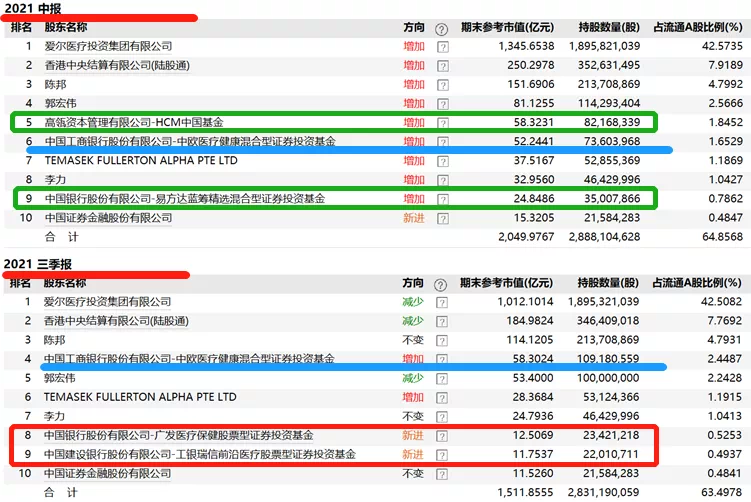Click ratio 42.5735 cell in 中报
The image size is (751, 502).
(x=722, y=46)
